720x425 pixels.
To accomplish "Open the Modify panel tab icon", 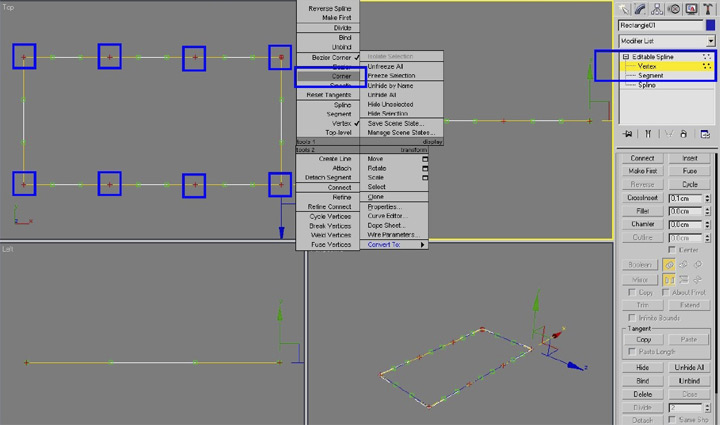I will tap(642, 8).
